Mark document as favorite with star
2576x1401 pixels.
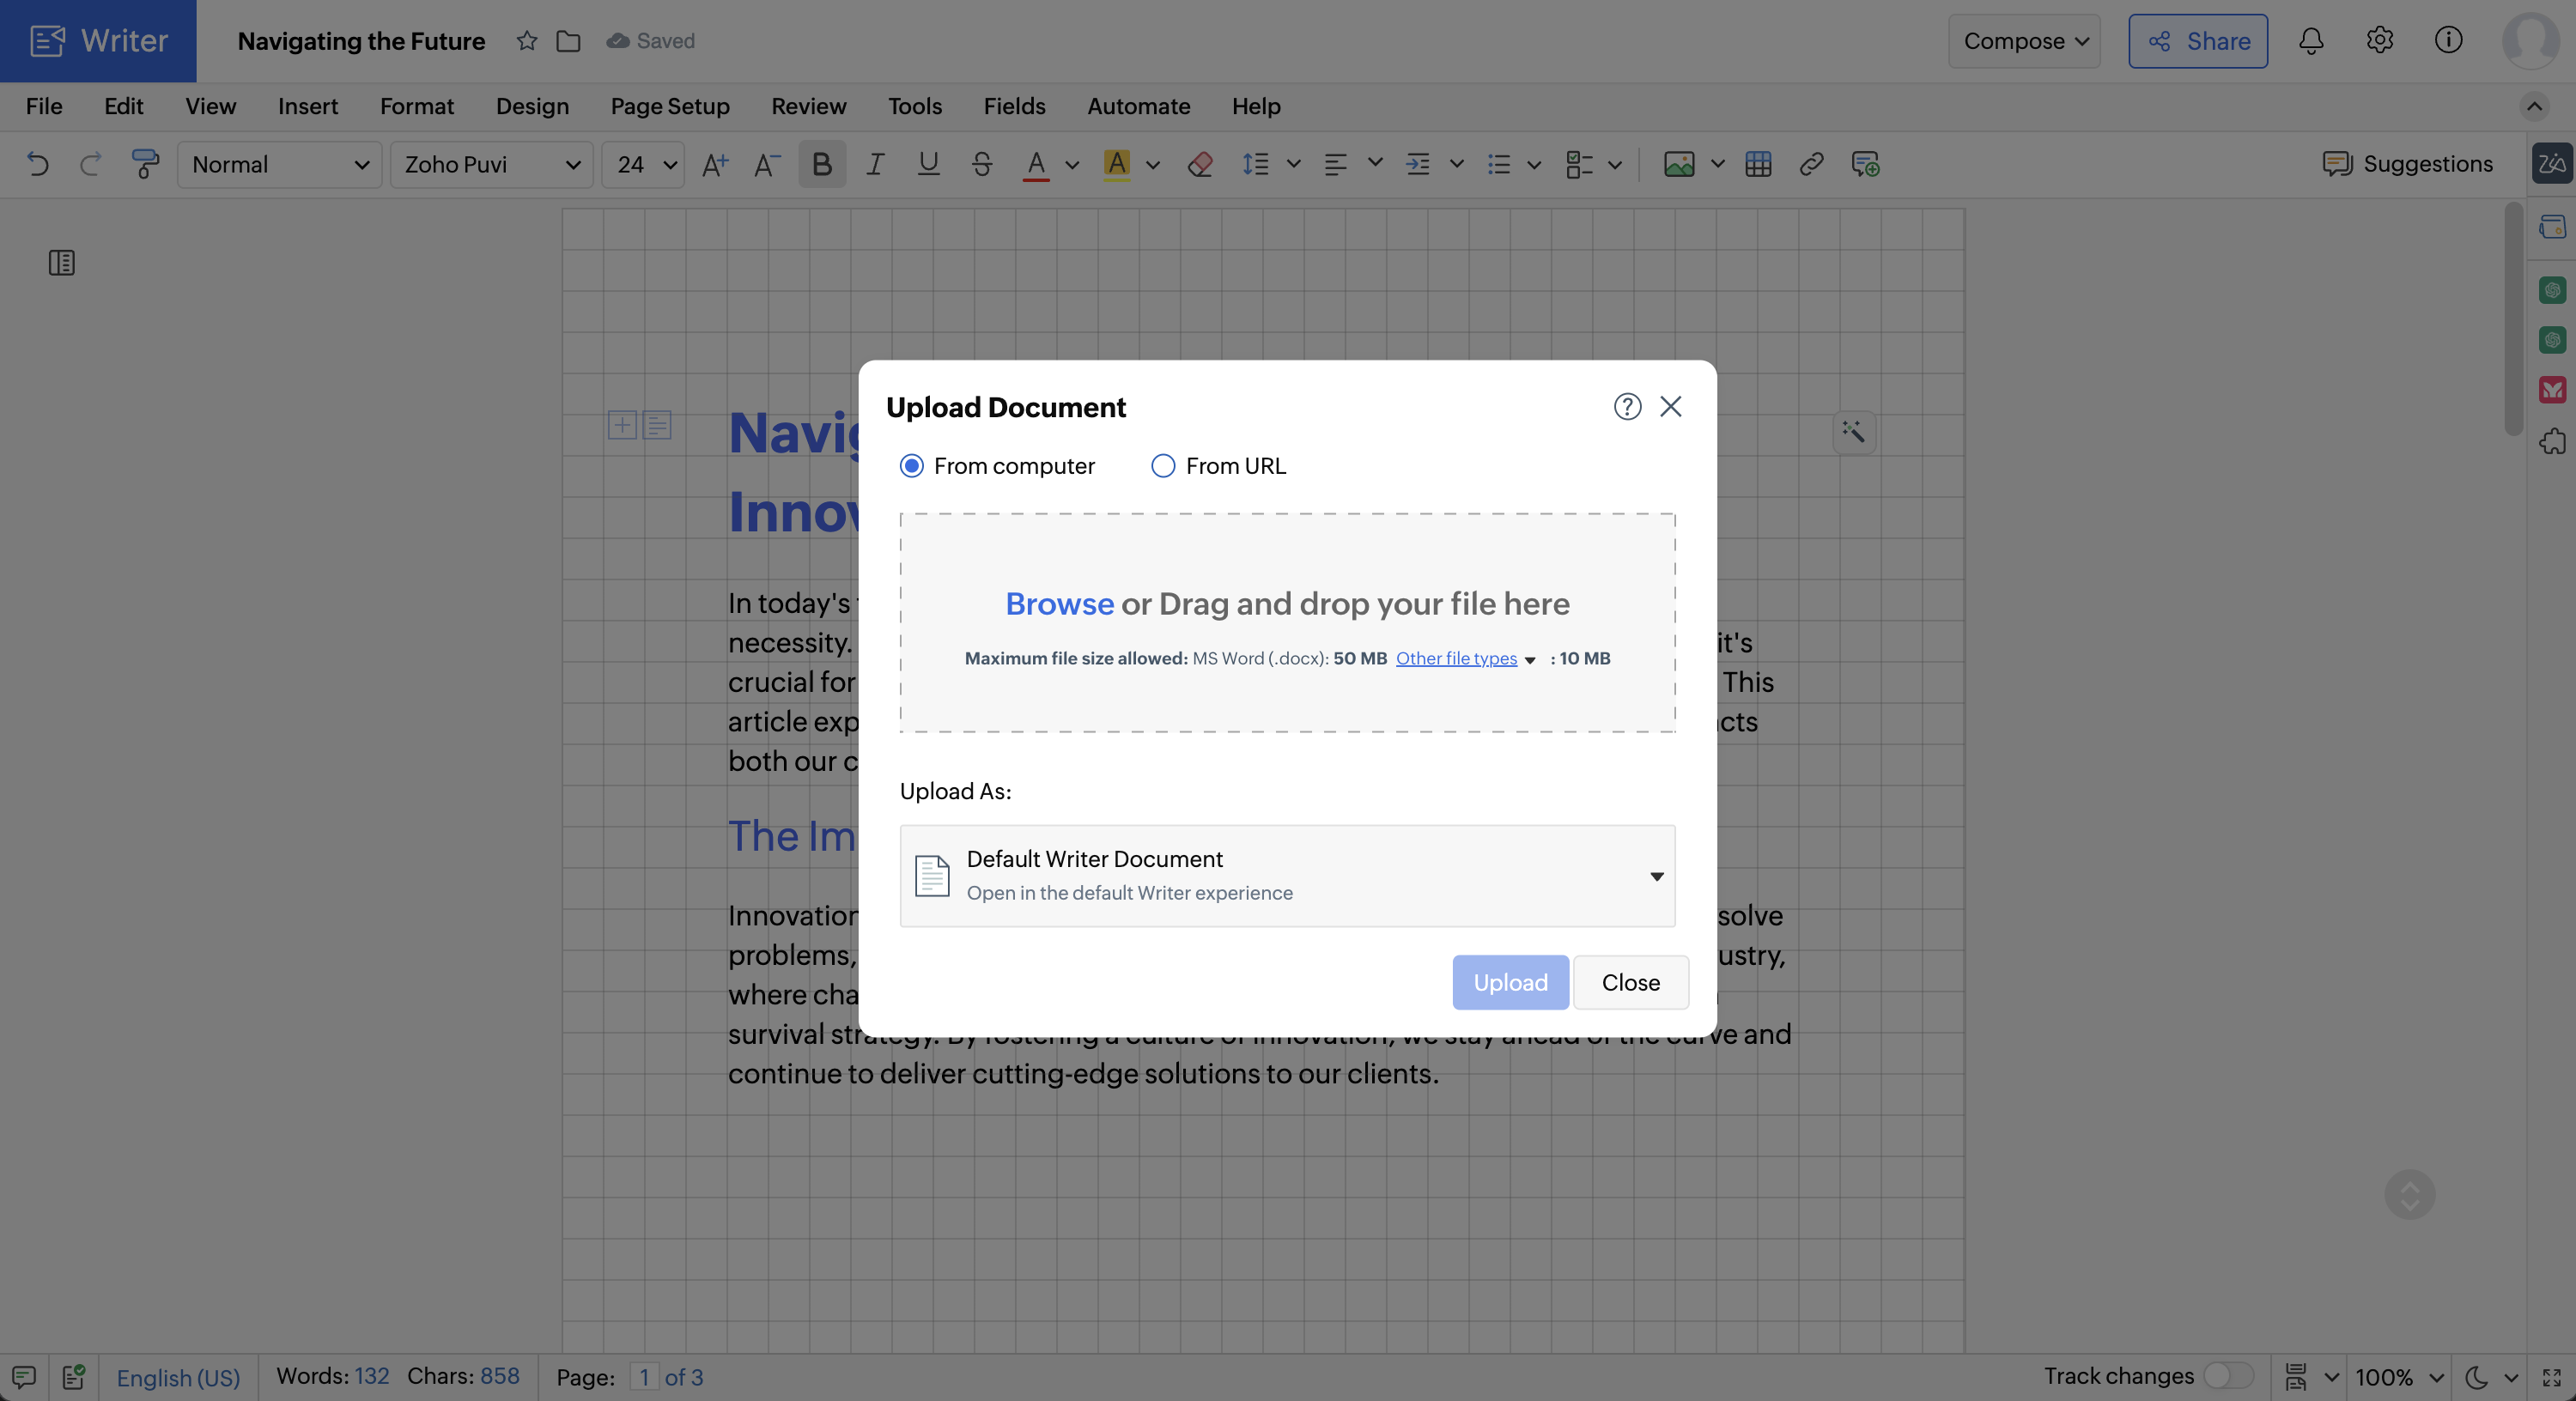pyautogui.click(x=527, y=41)
